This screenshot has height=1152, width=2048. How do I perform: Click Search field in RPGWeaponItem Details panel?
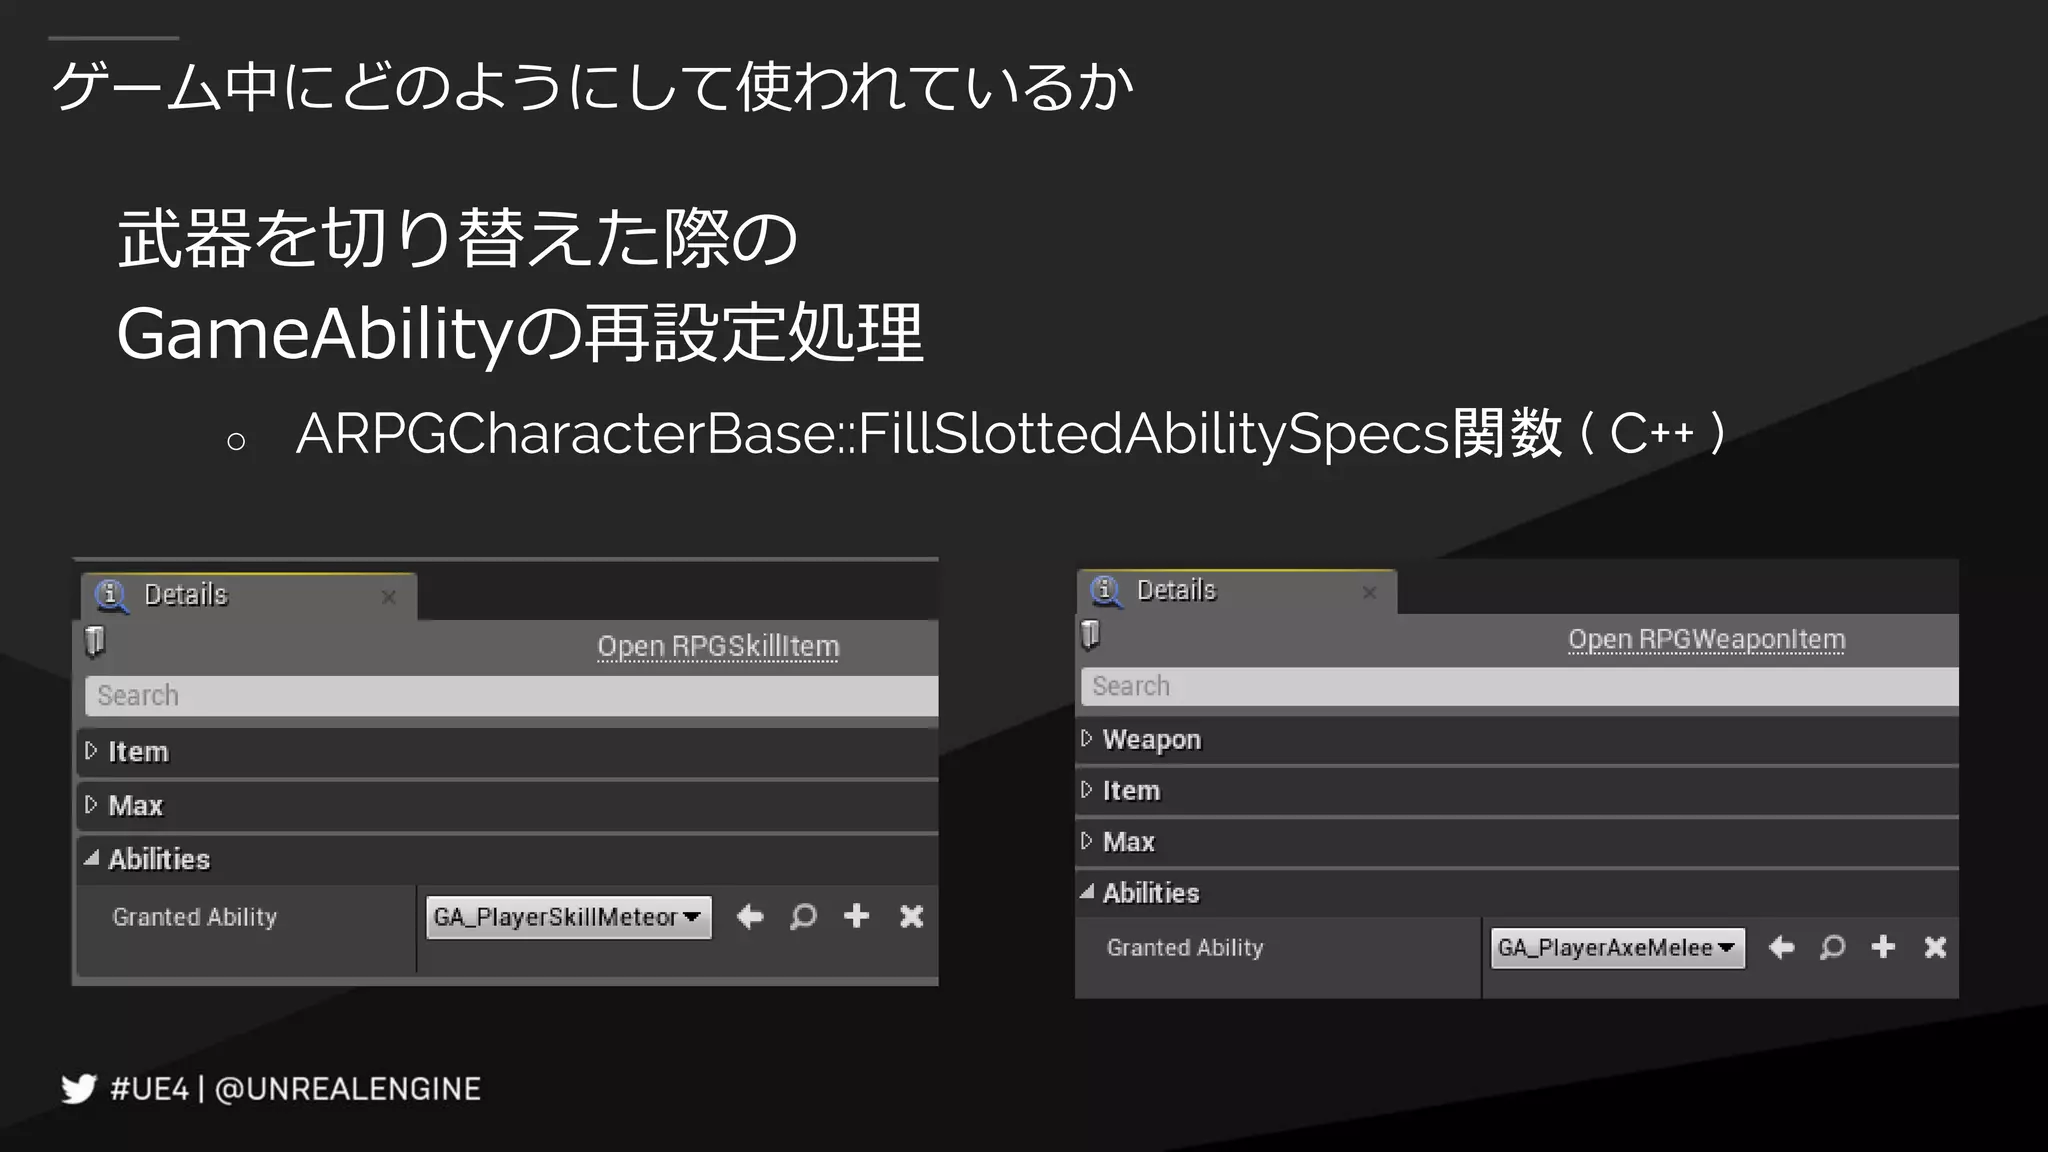point(1519,687)
